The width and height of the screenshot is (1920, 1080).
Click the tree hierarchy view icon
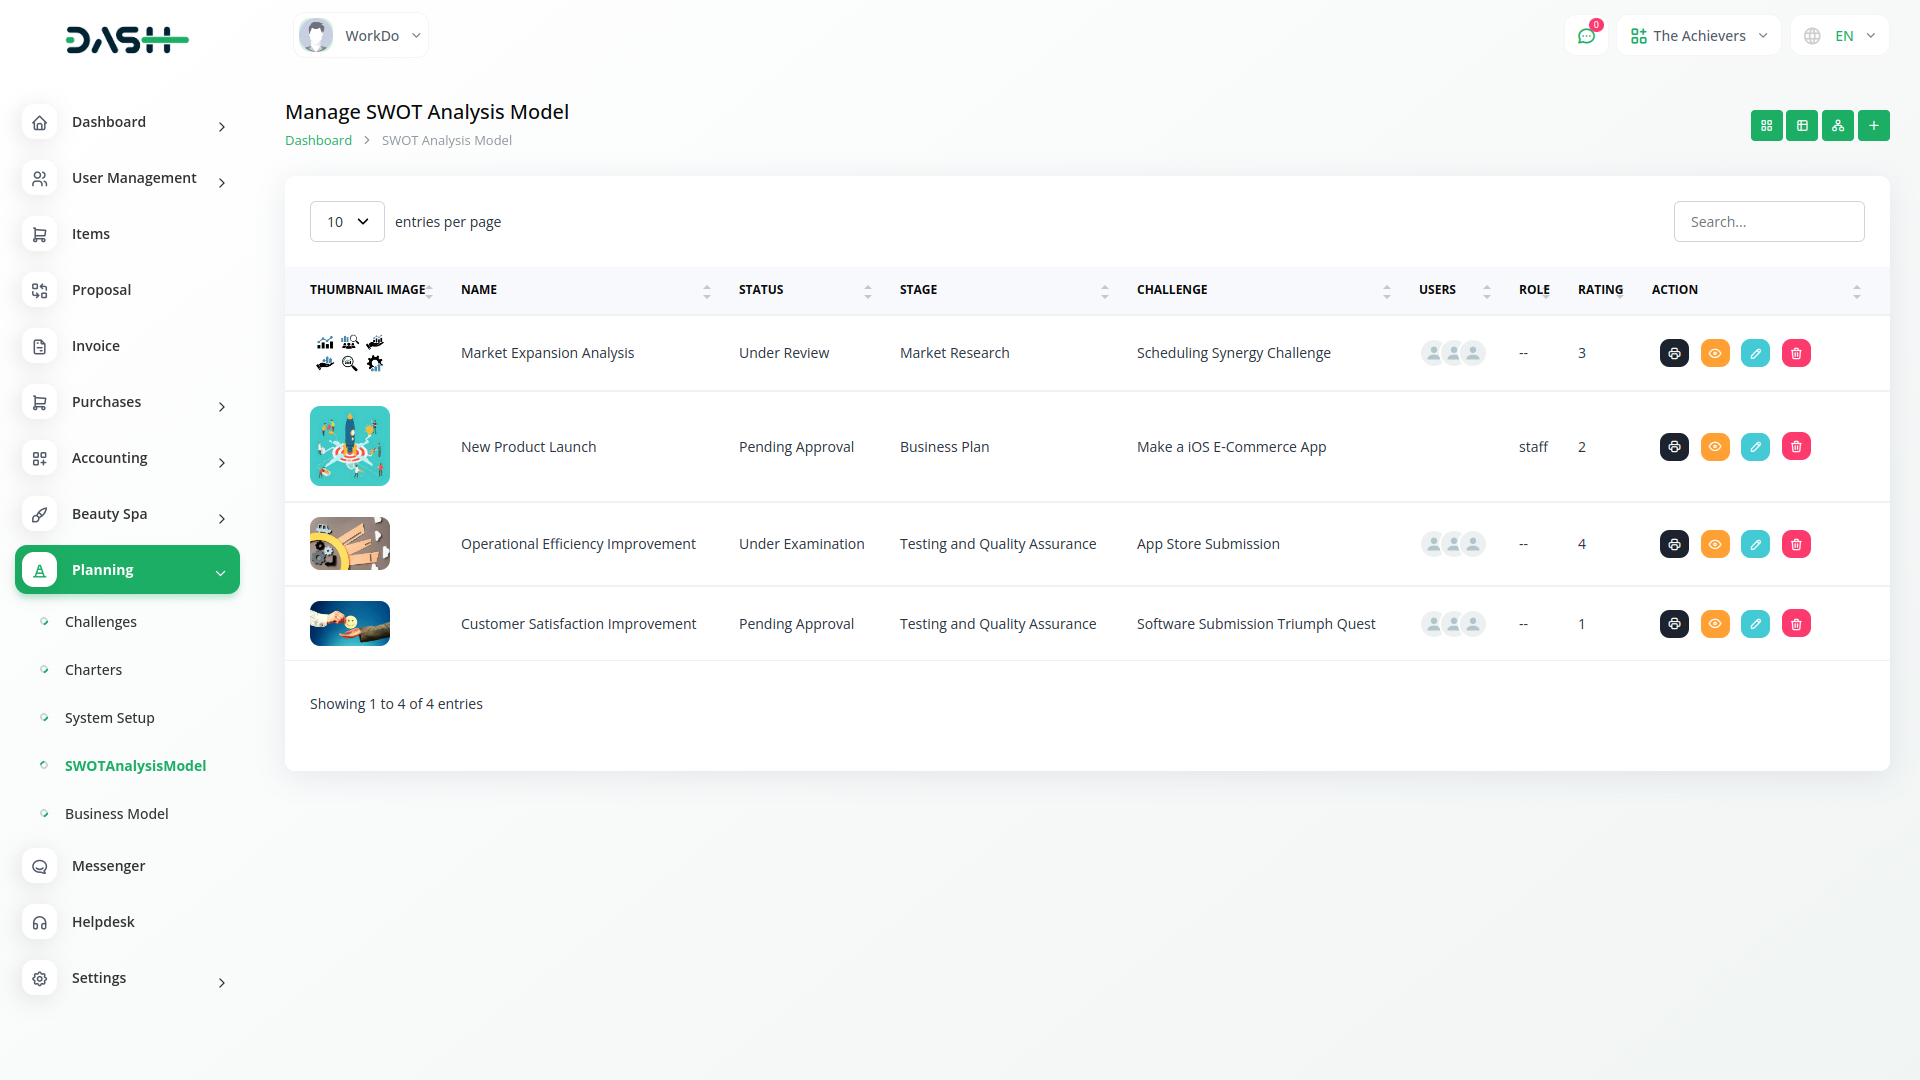click(x=1837, y=126)
